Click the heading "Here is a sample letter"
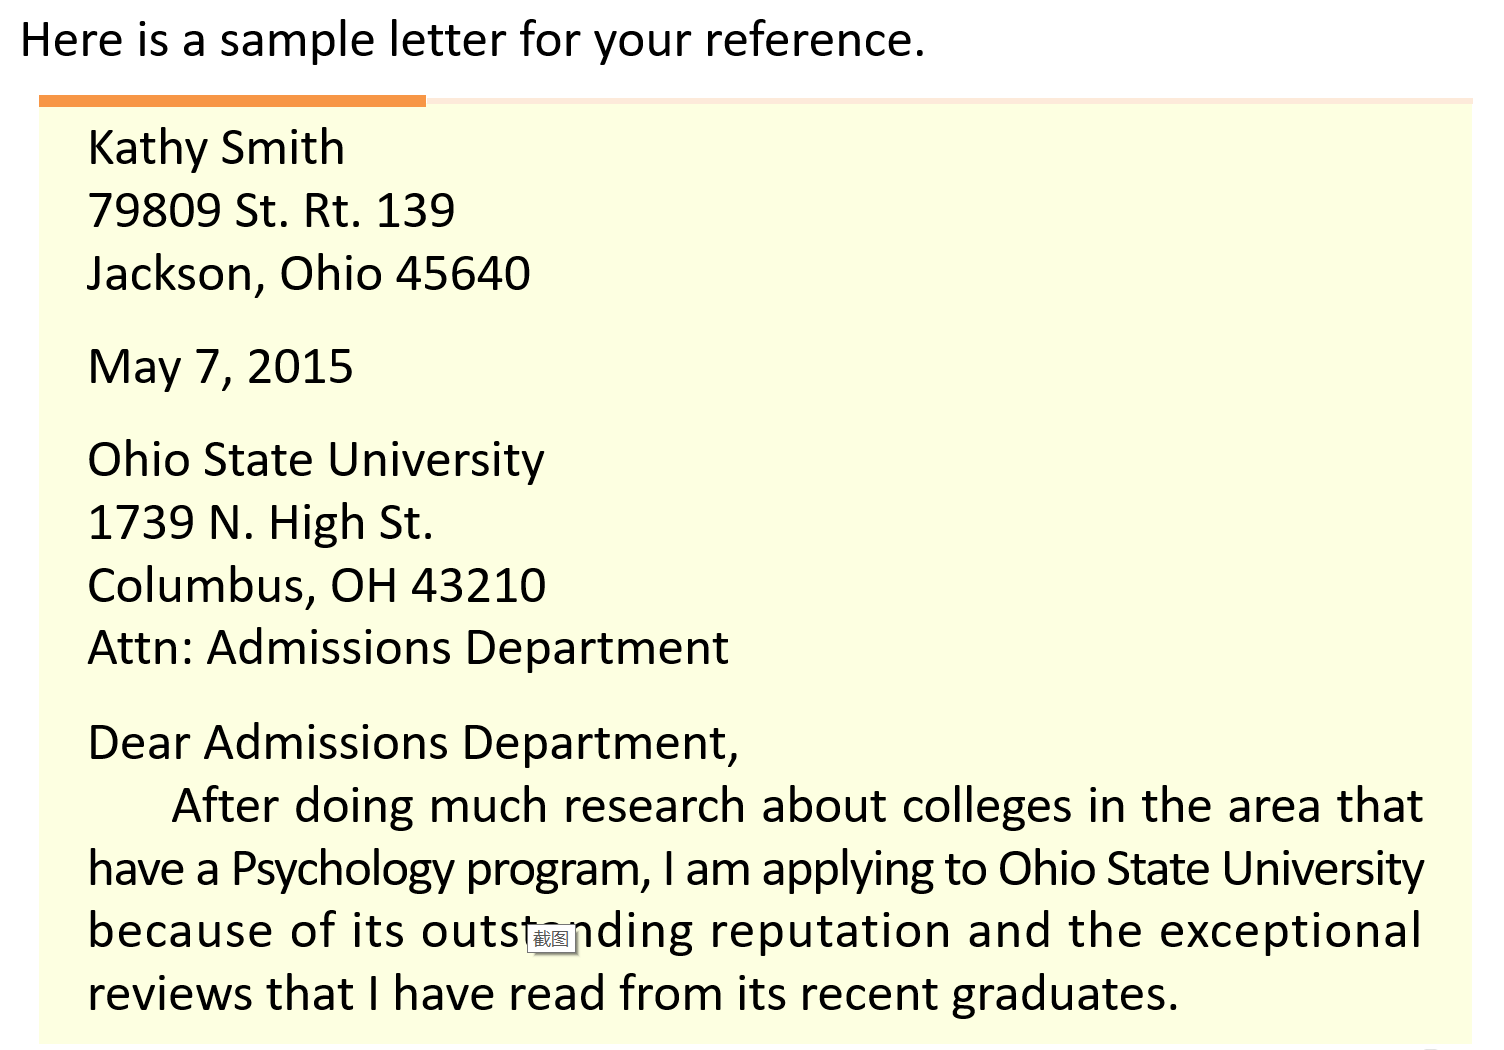The image size is (1504, 1050). click(x=472, y=41)
